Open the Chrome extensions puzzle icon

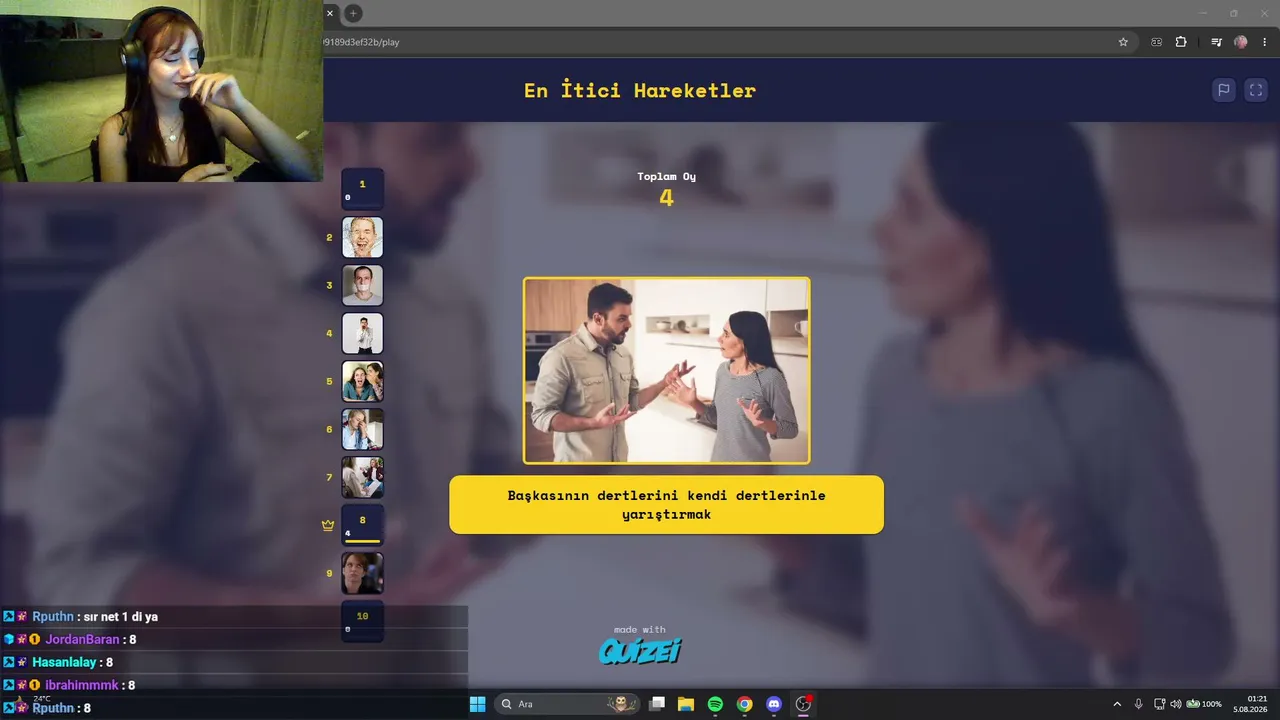[x=1181, y=42]
